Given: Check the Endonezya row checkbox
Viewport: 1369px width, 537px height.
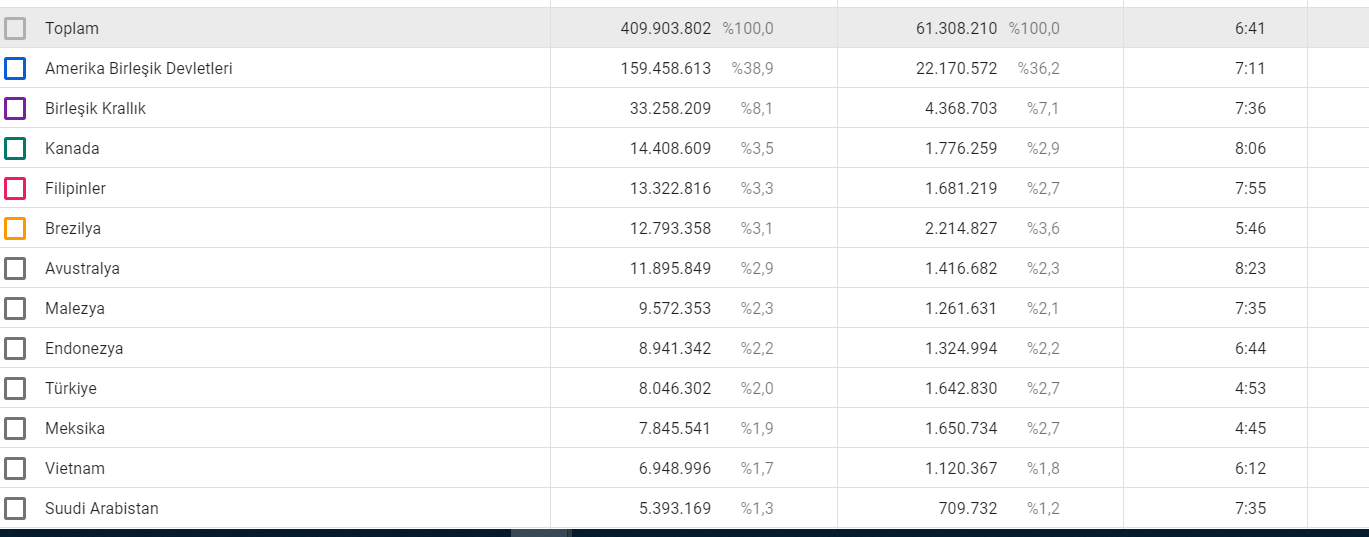Looking at the screenshot, I should tap(15, 348).
